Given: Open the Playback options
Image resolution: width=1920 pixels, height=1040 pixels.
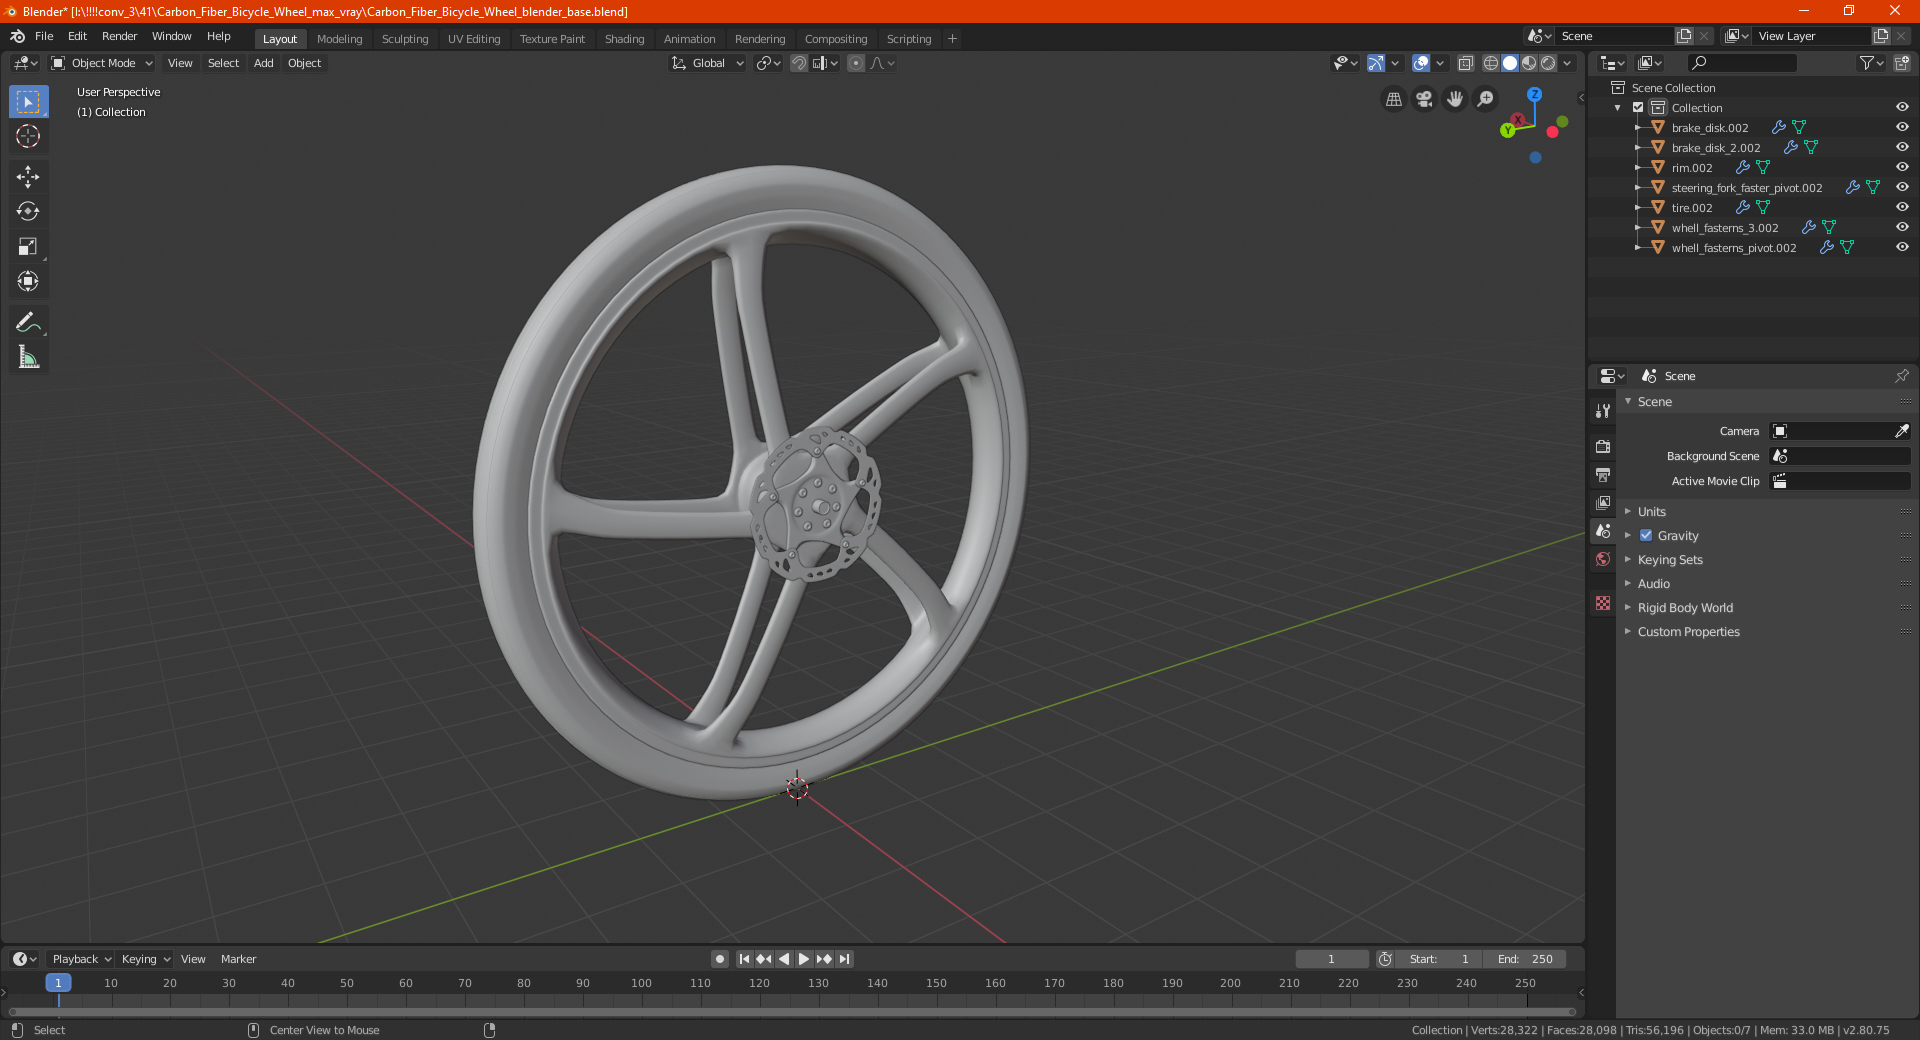Looking at the screenshot, I should [81, 959].
